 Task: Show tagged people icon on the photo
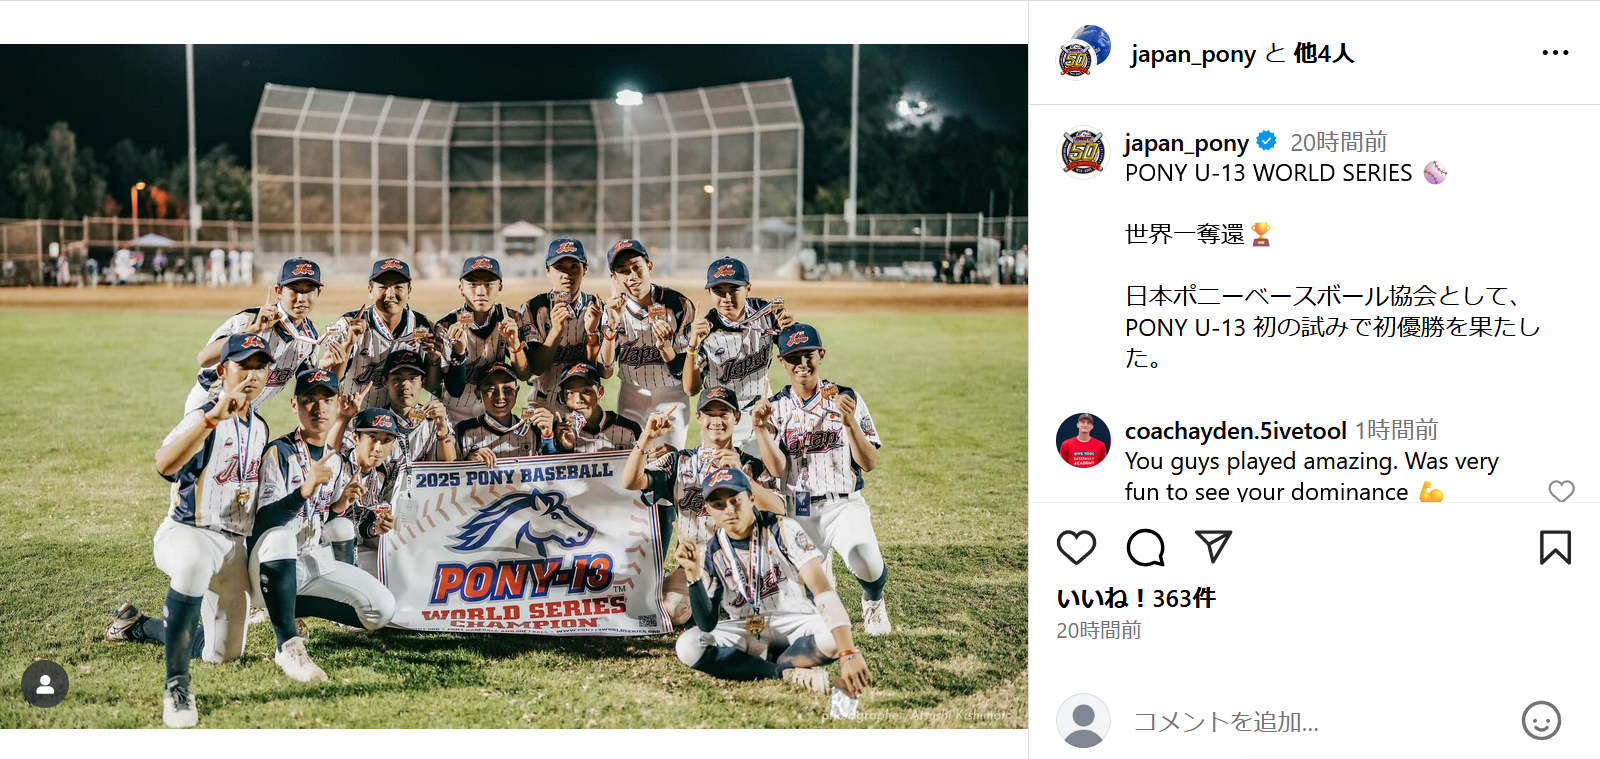pyautogui.click(x=45, y=684)
